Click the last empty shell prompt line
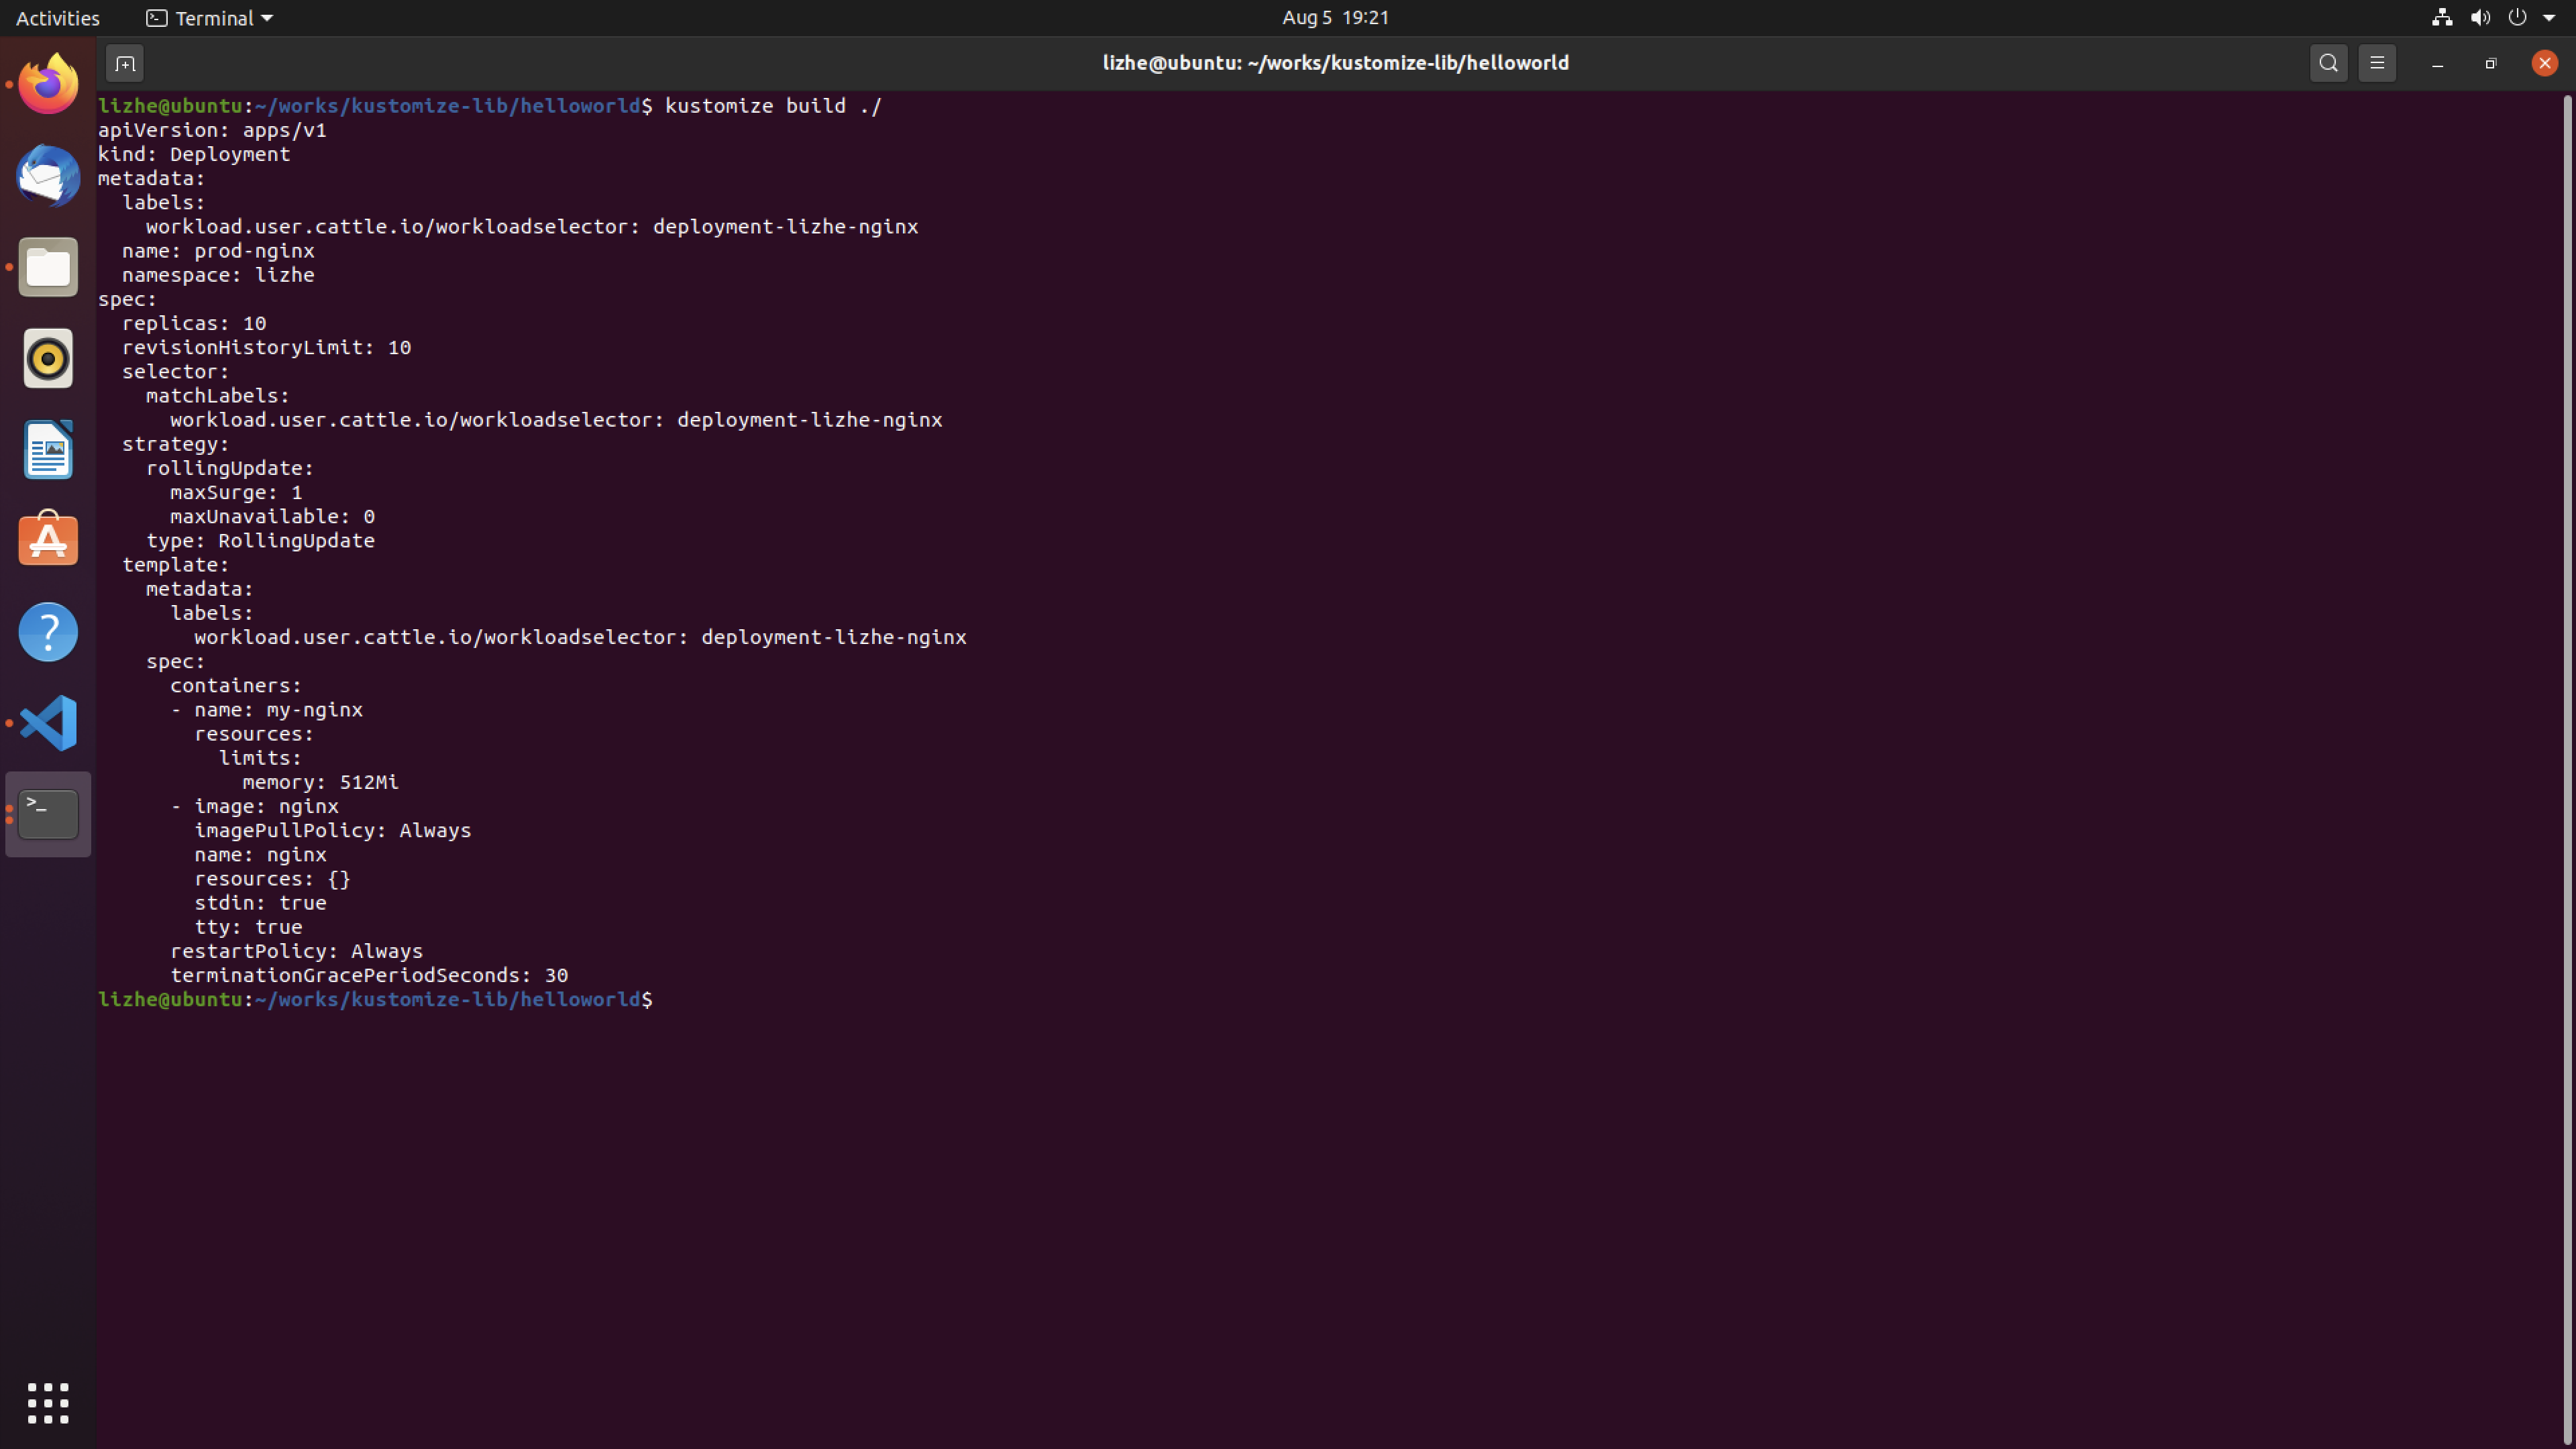This screenshot has width=2576, height=1449. (375, 999)
